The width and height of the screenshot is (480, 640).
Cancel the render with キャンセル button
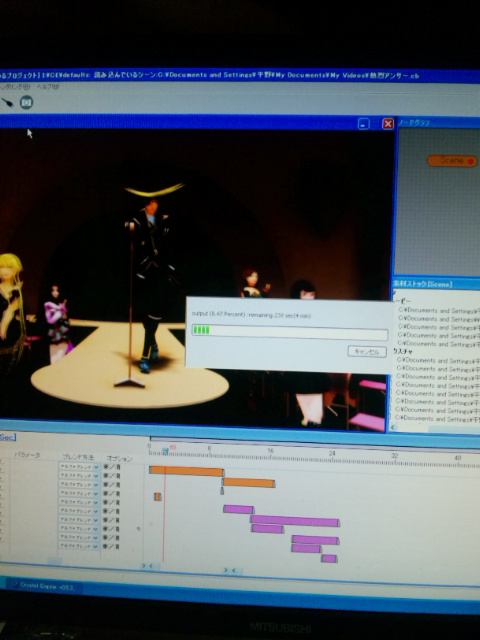coord(367,351)
